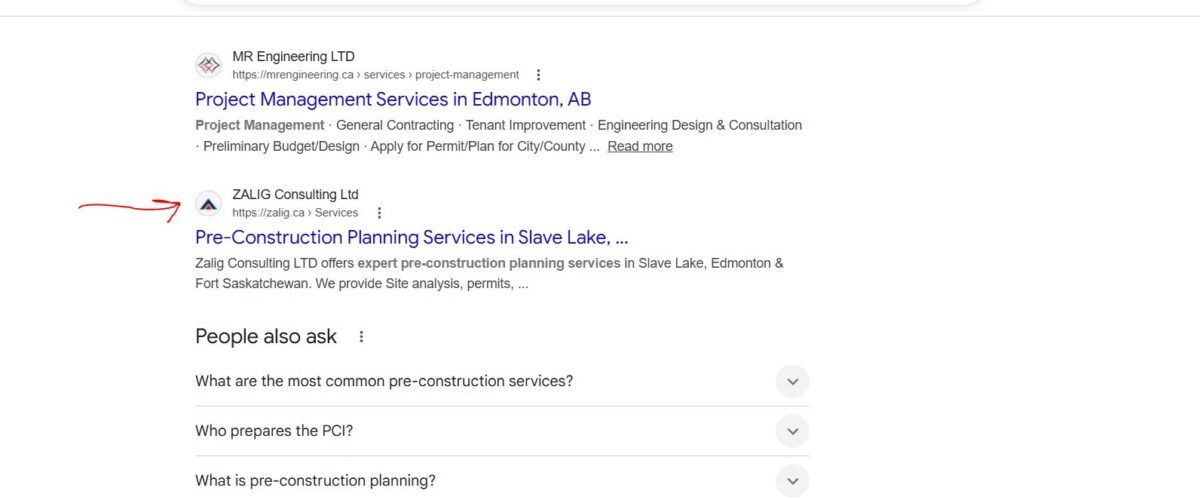Select question about most common pre-construction services

(x=384, y=381)
